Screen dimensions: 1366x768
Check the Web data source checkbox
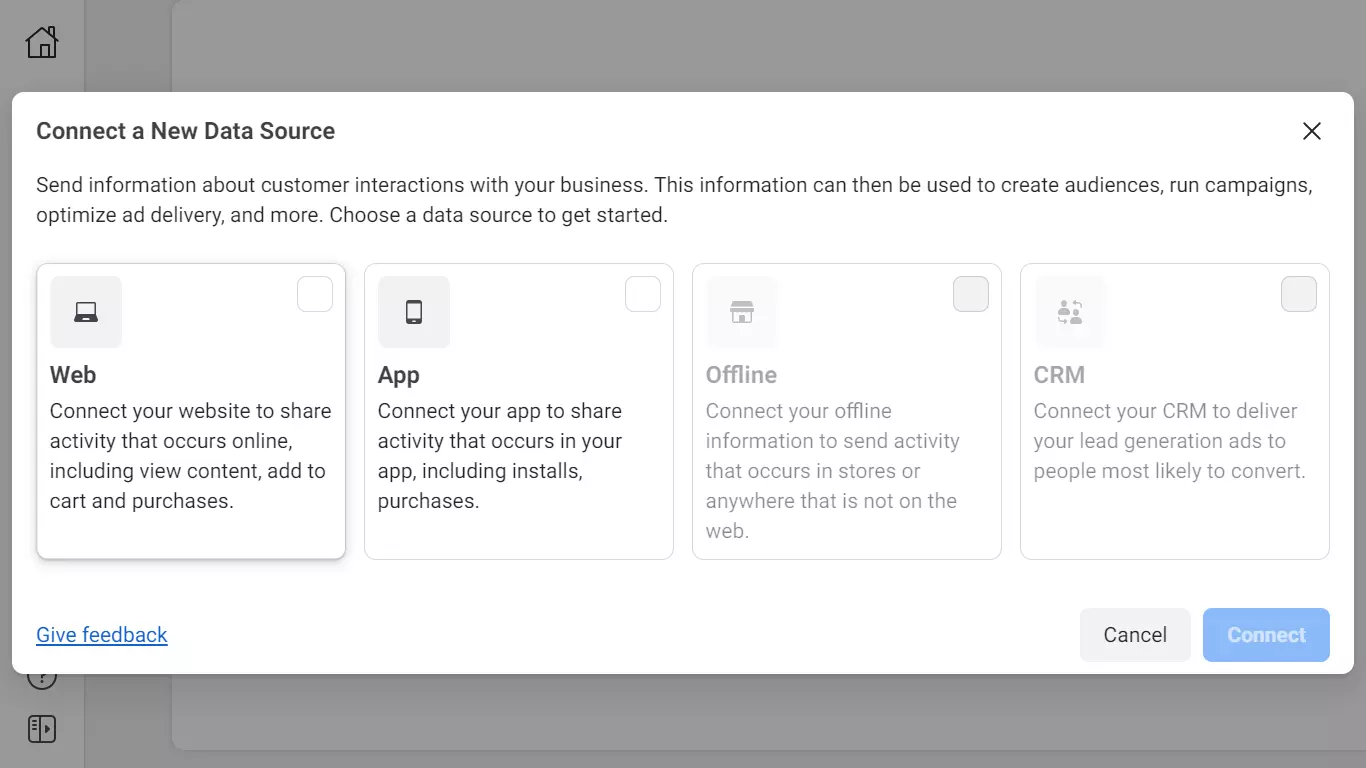click(315, 294)
